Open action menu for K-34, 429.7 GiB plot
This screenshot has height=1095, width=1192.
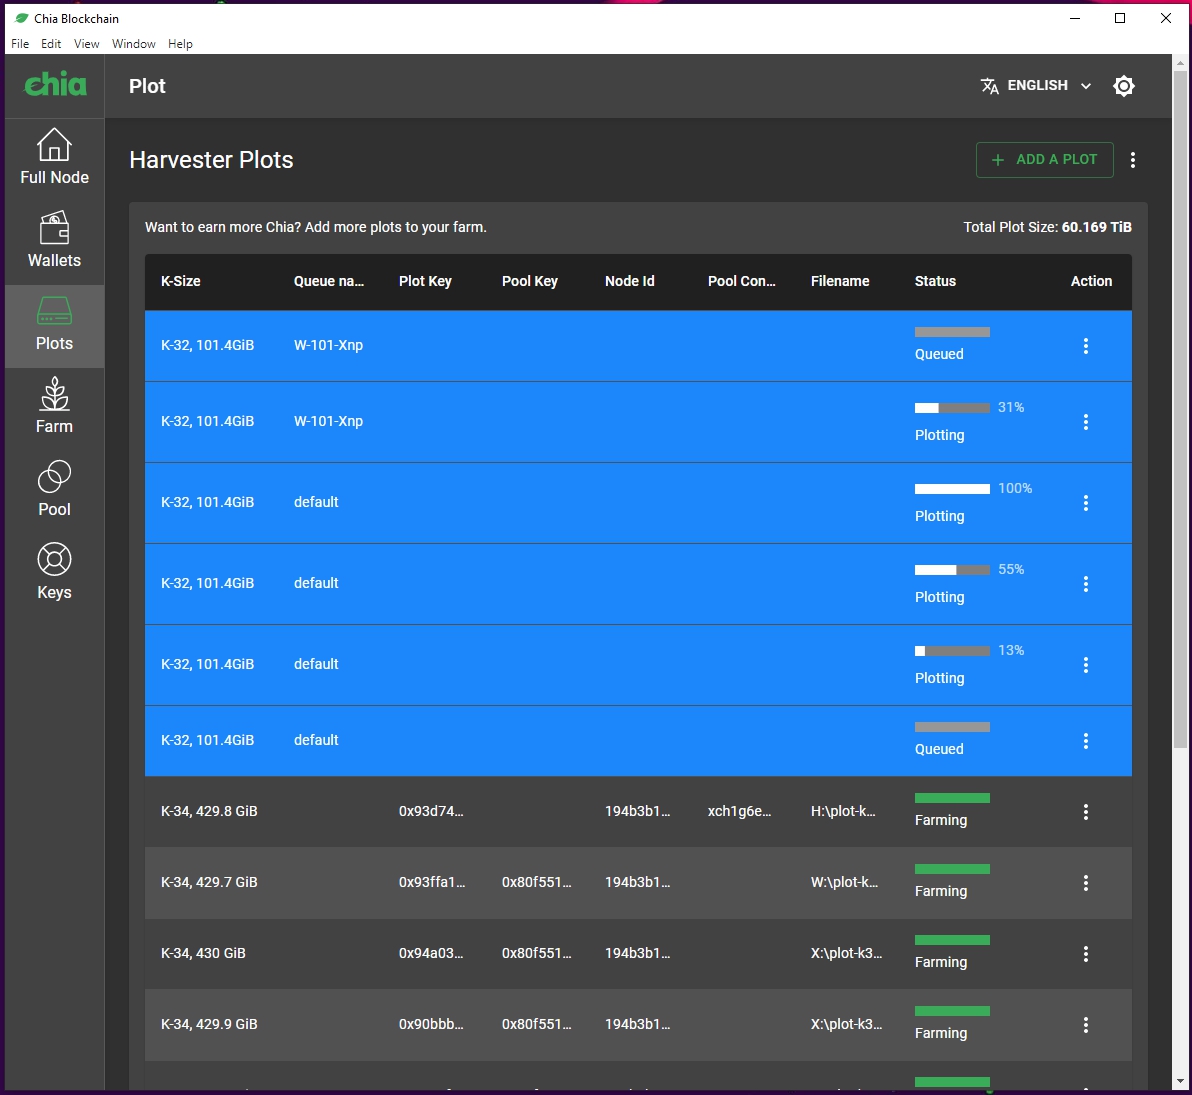1086,883
